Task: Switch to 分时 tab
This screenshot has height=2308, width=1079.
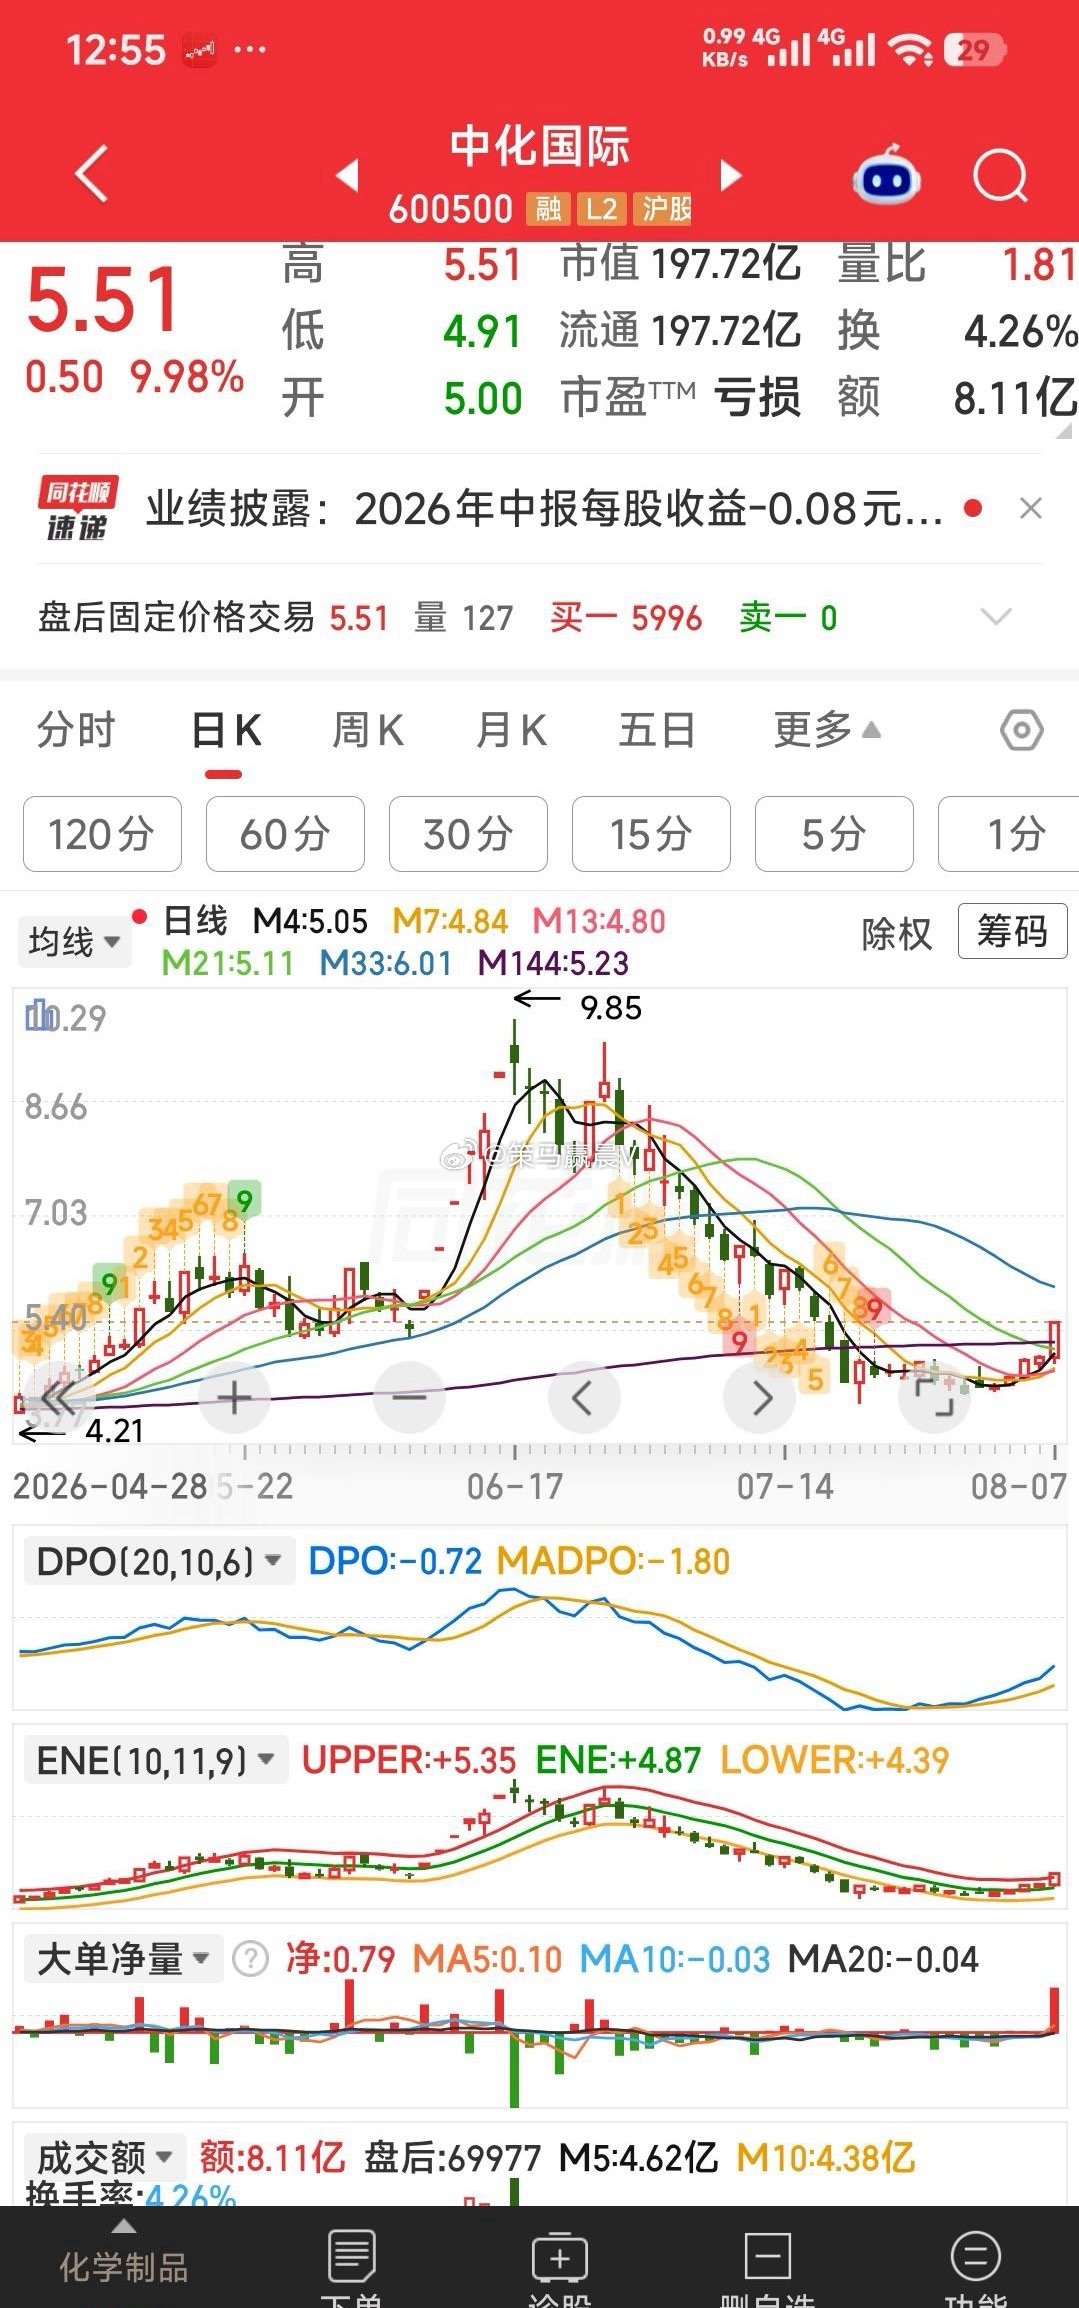Action: coord(76,730)
